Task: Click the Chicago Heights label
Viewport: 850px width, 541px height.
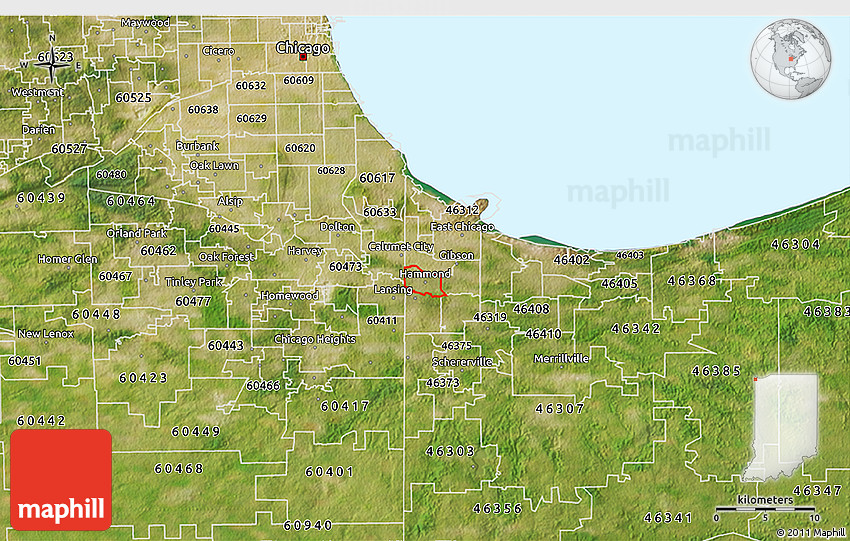Action: point(314,339)
